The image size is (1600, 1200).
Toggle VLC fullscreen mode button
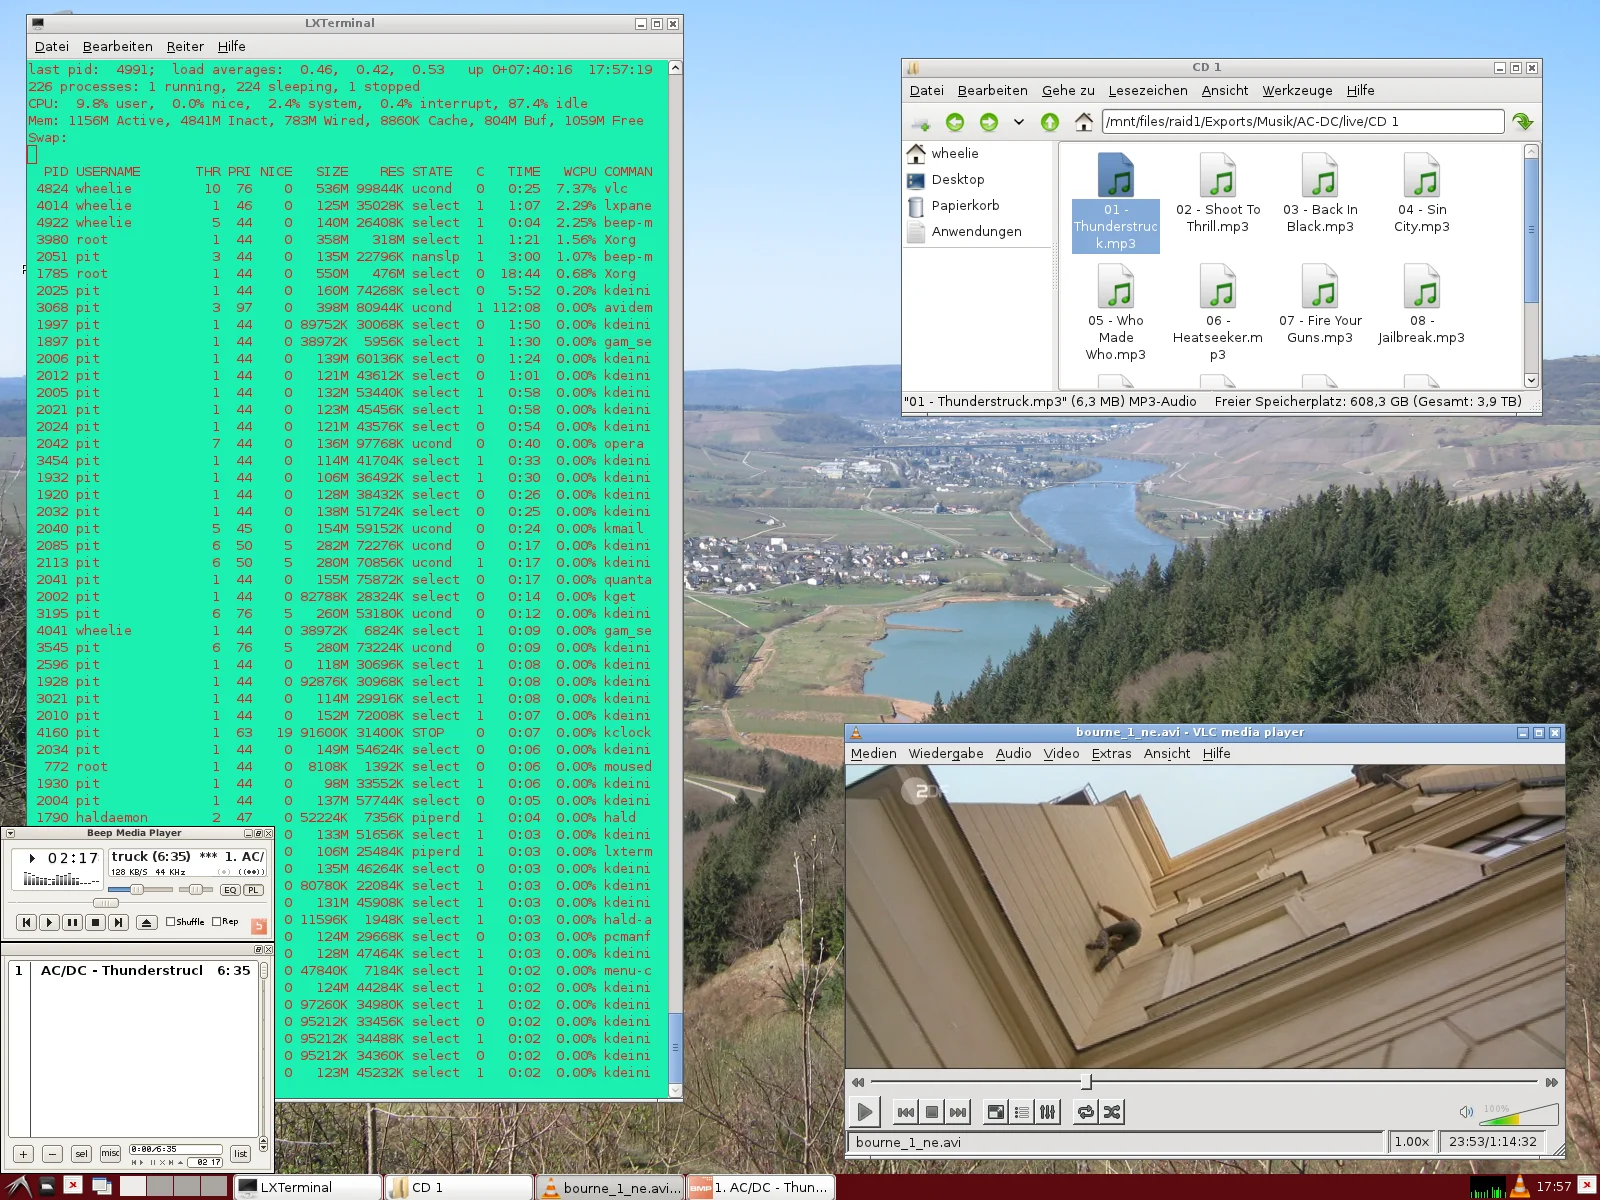click(996, 1112)
